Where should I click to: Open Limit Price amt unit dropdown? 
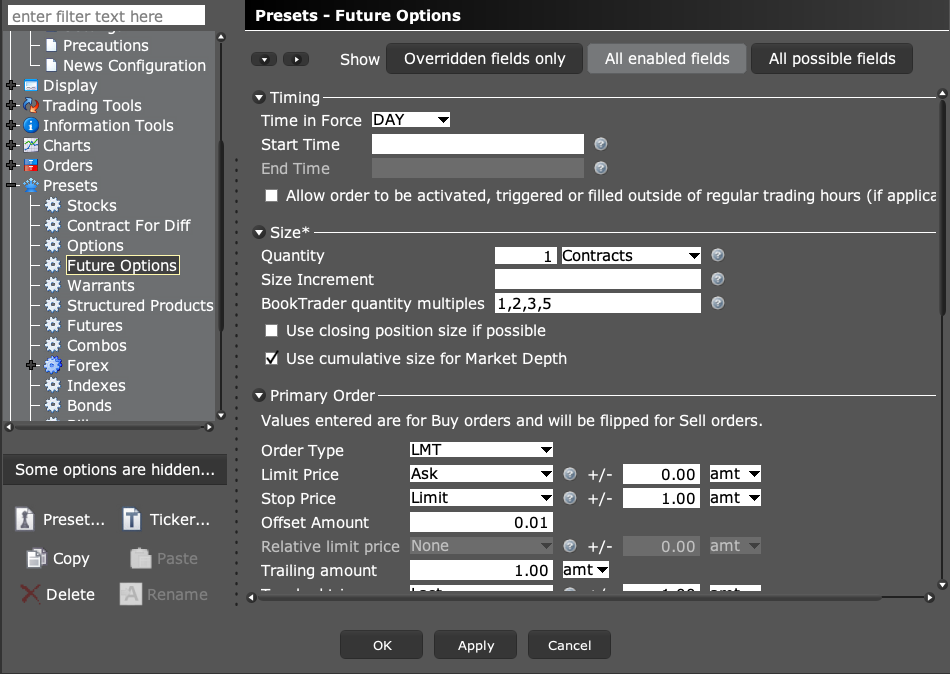[735, 474]
